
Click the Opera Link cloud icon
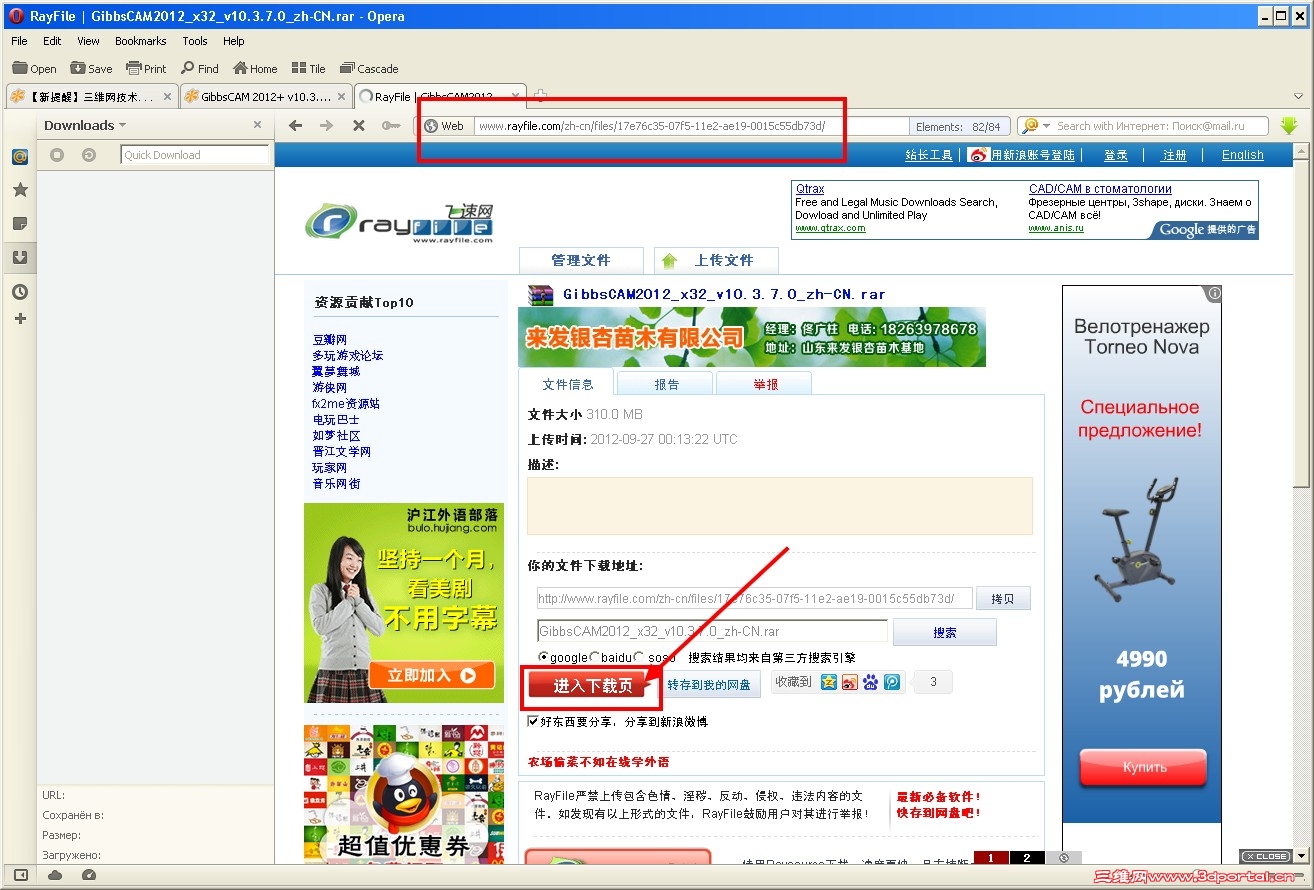(x=55, y=875)
